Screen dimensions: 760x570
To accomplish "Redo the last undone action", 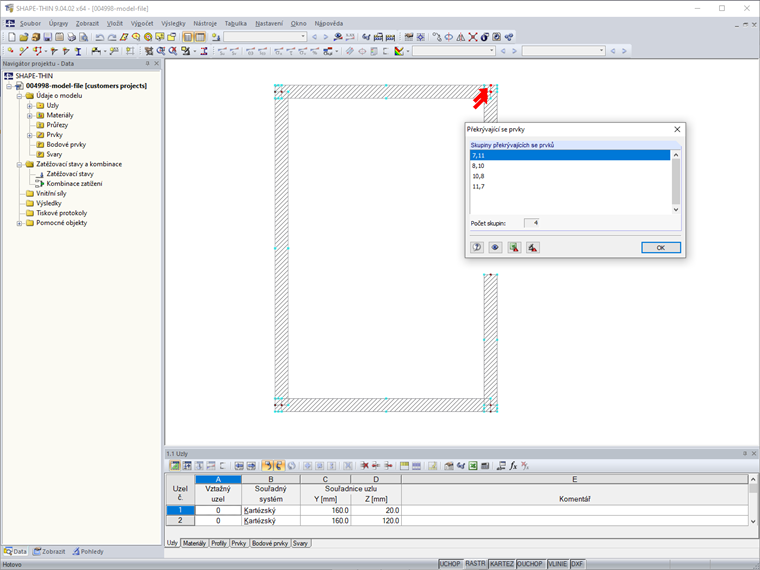I will (x=111, y=37).
